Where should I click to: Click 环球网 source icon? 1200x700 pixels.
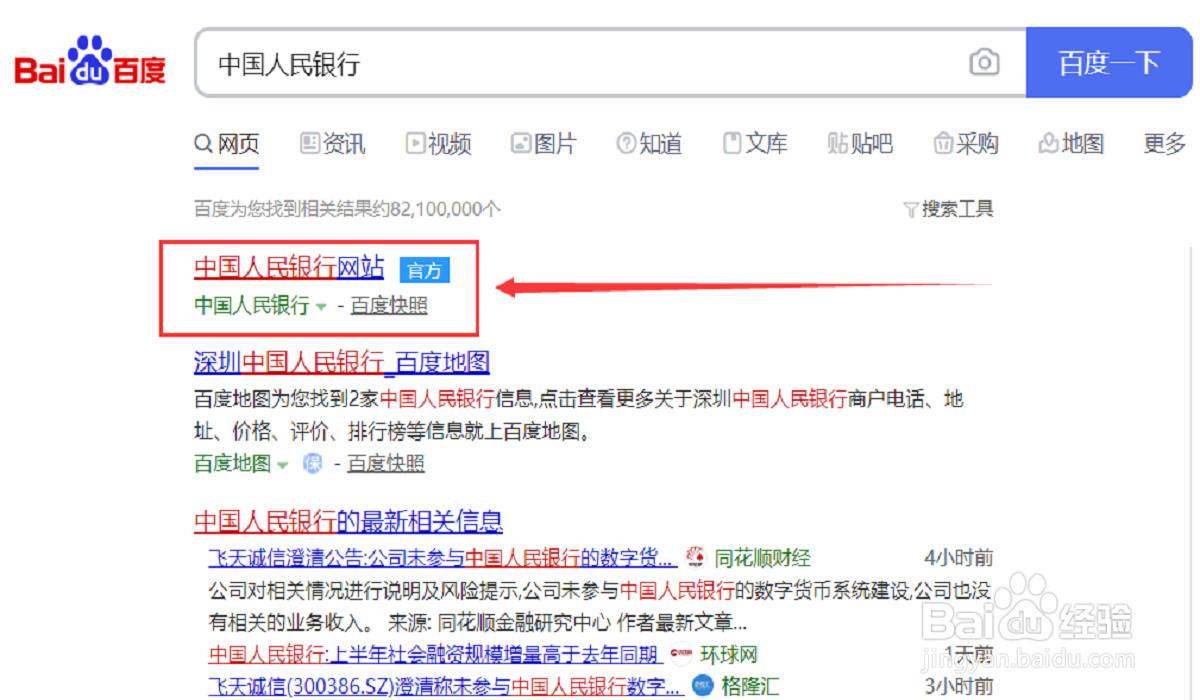point(682,656)
